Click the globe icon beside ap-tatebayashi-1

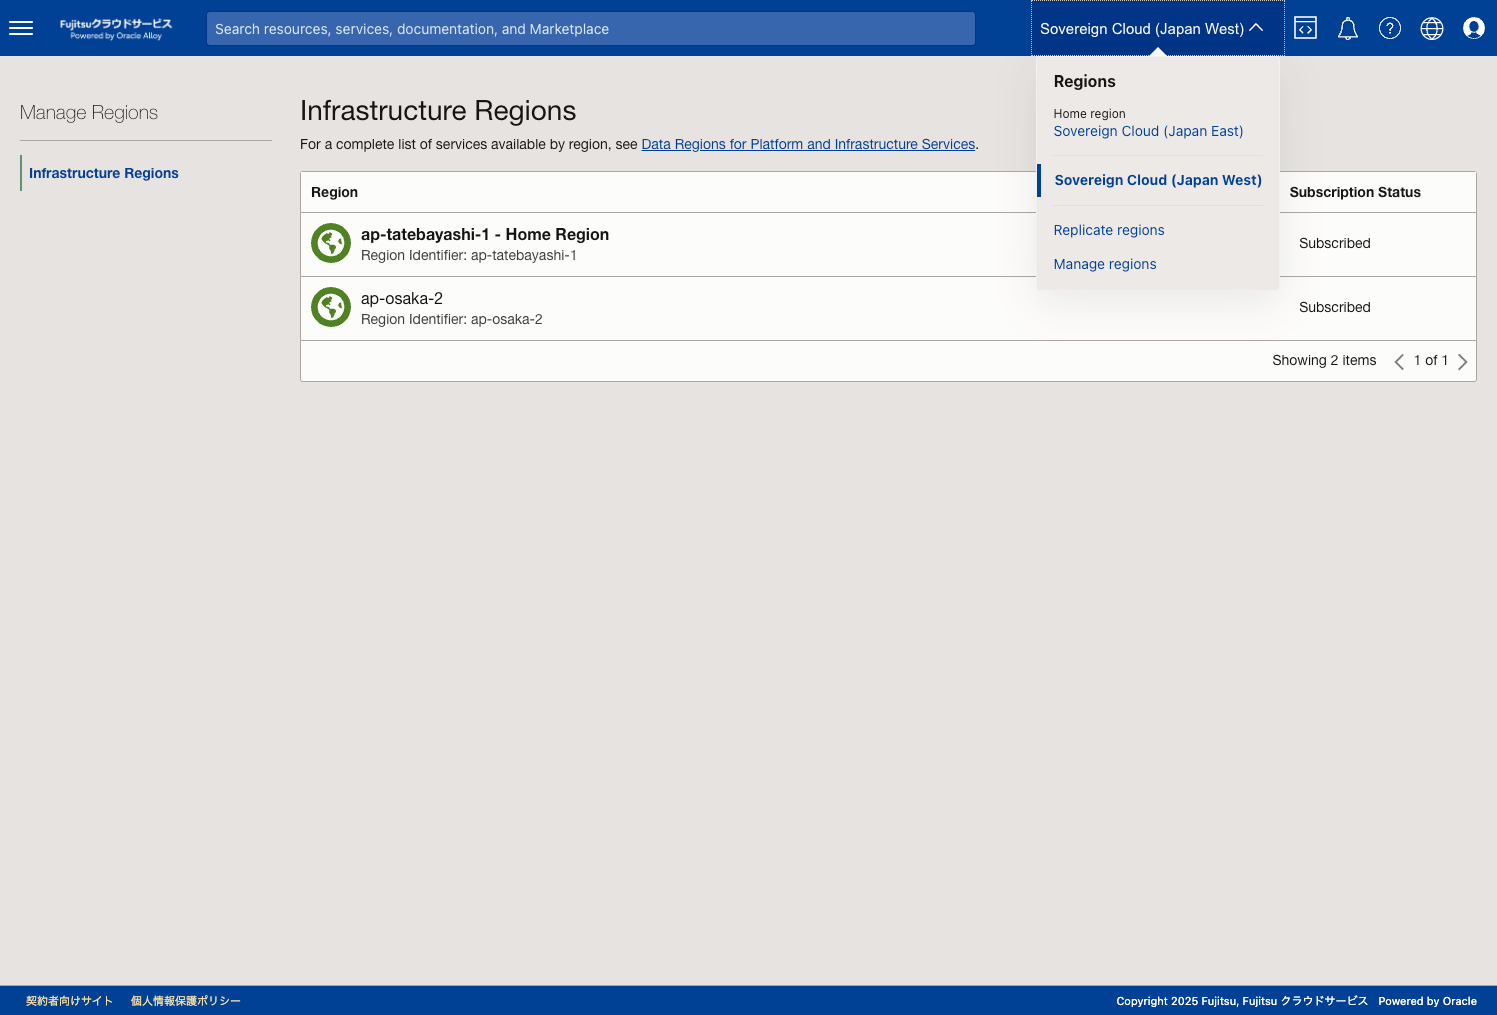[x=330, y=243]
